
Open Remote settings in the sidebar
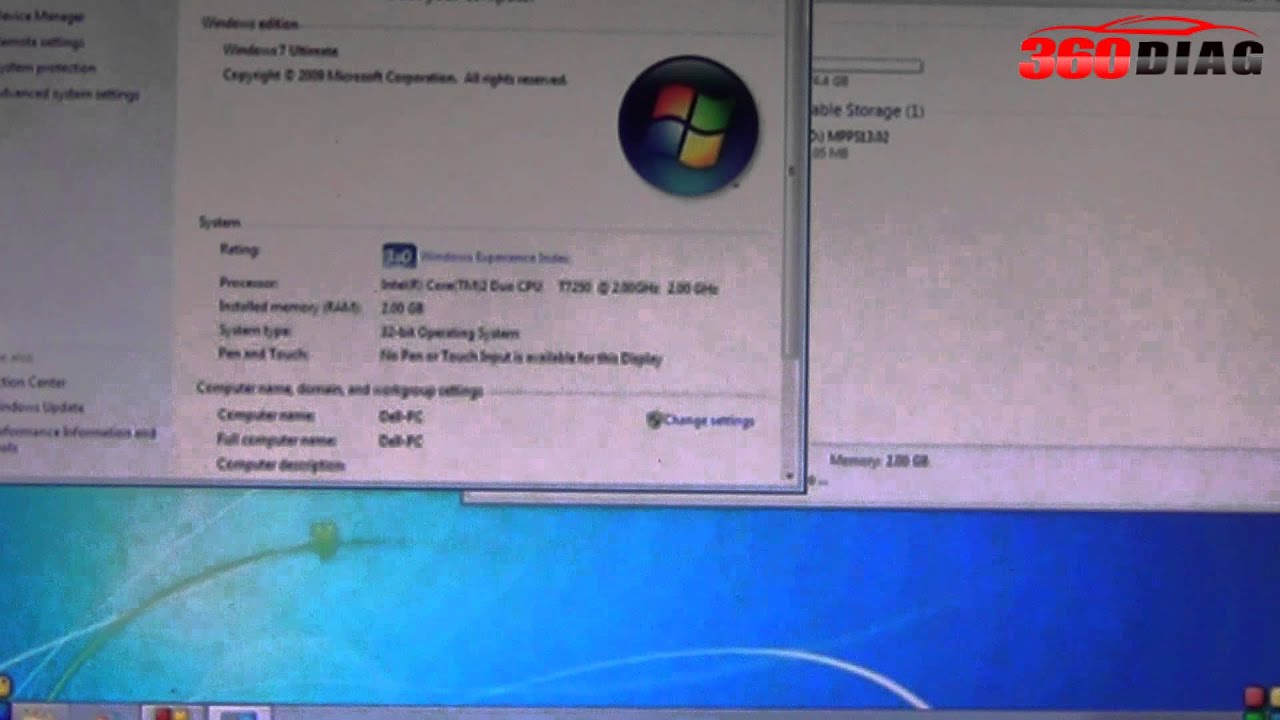[x=40, y=43]
